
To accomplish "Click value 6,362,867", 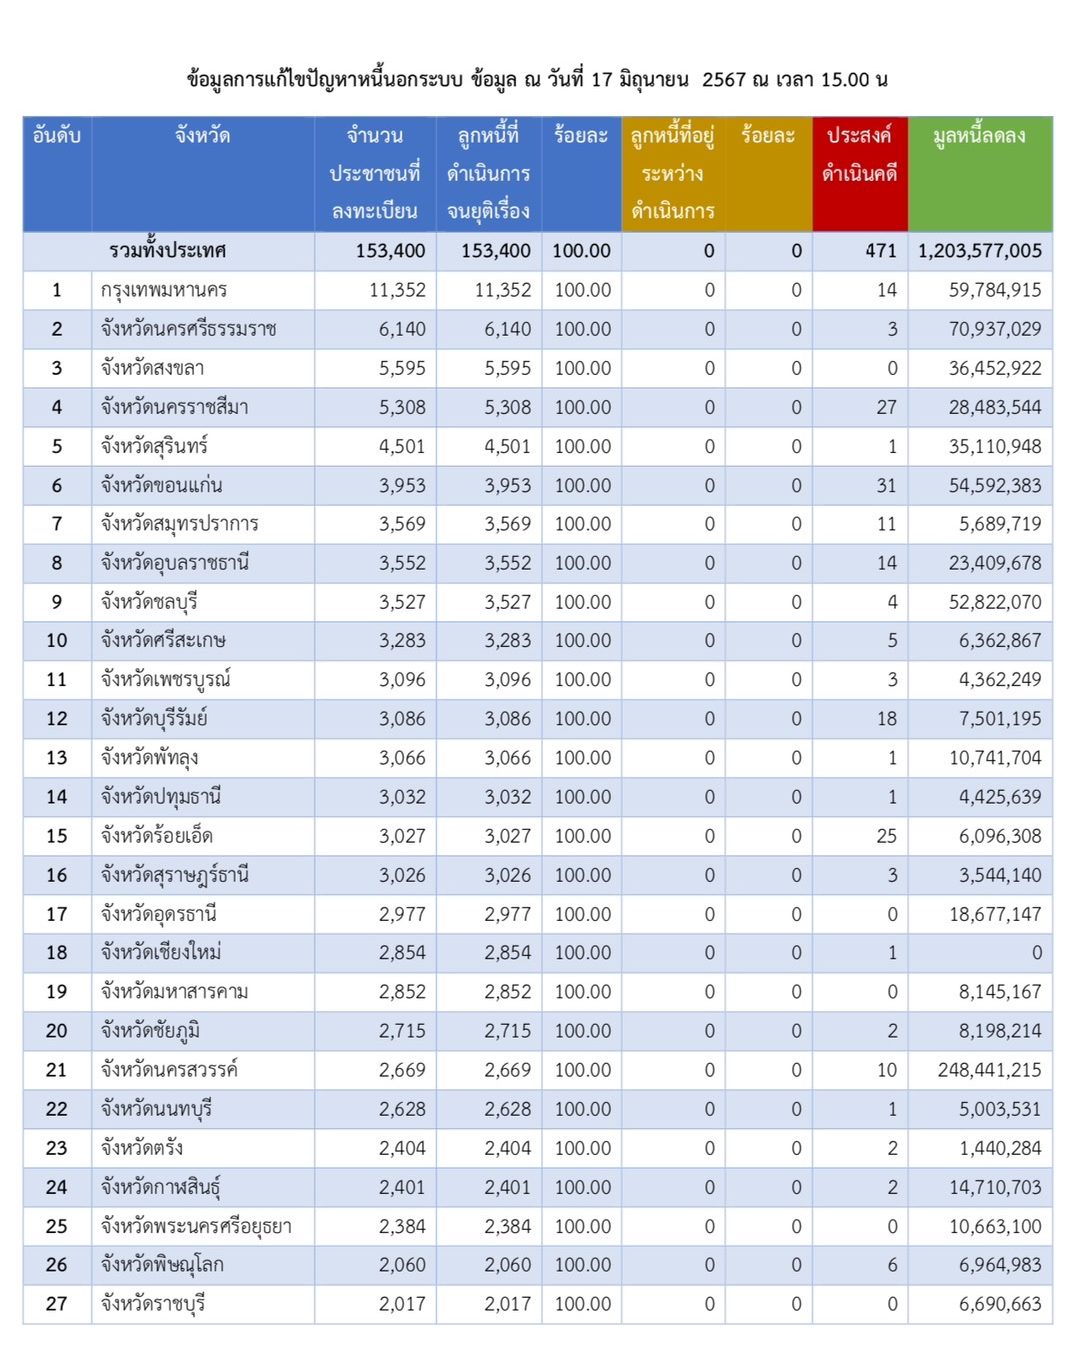I will coord(1000,640).
